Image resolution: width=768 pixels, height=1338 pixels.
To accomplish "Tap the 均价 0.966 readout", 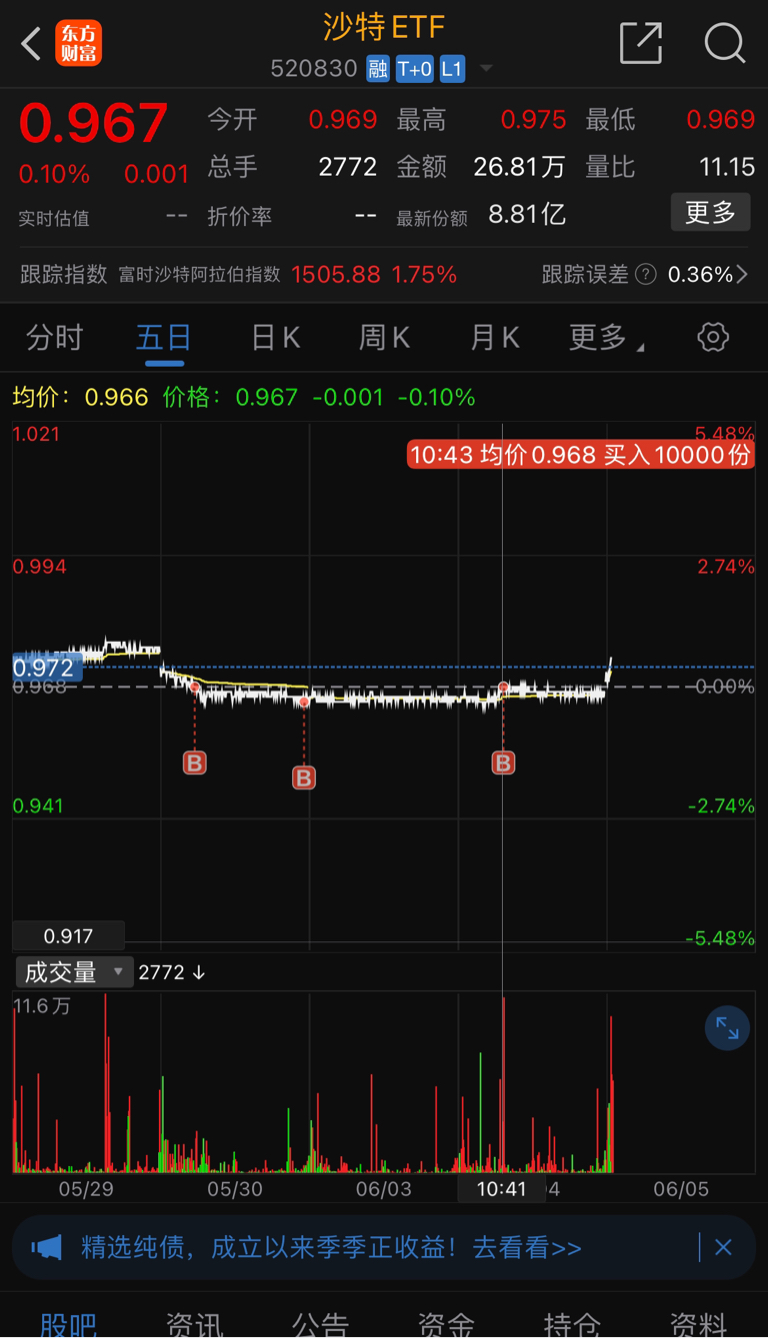I will coord(80,397).
